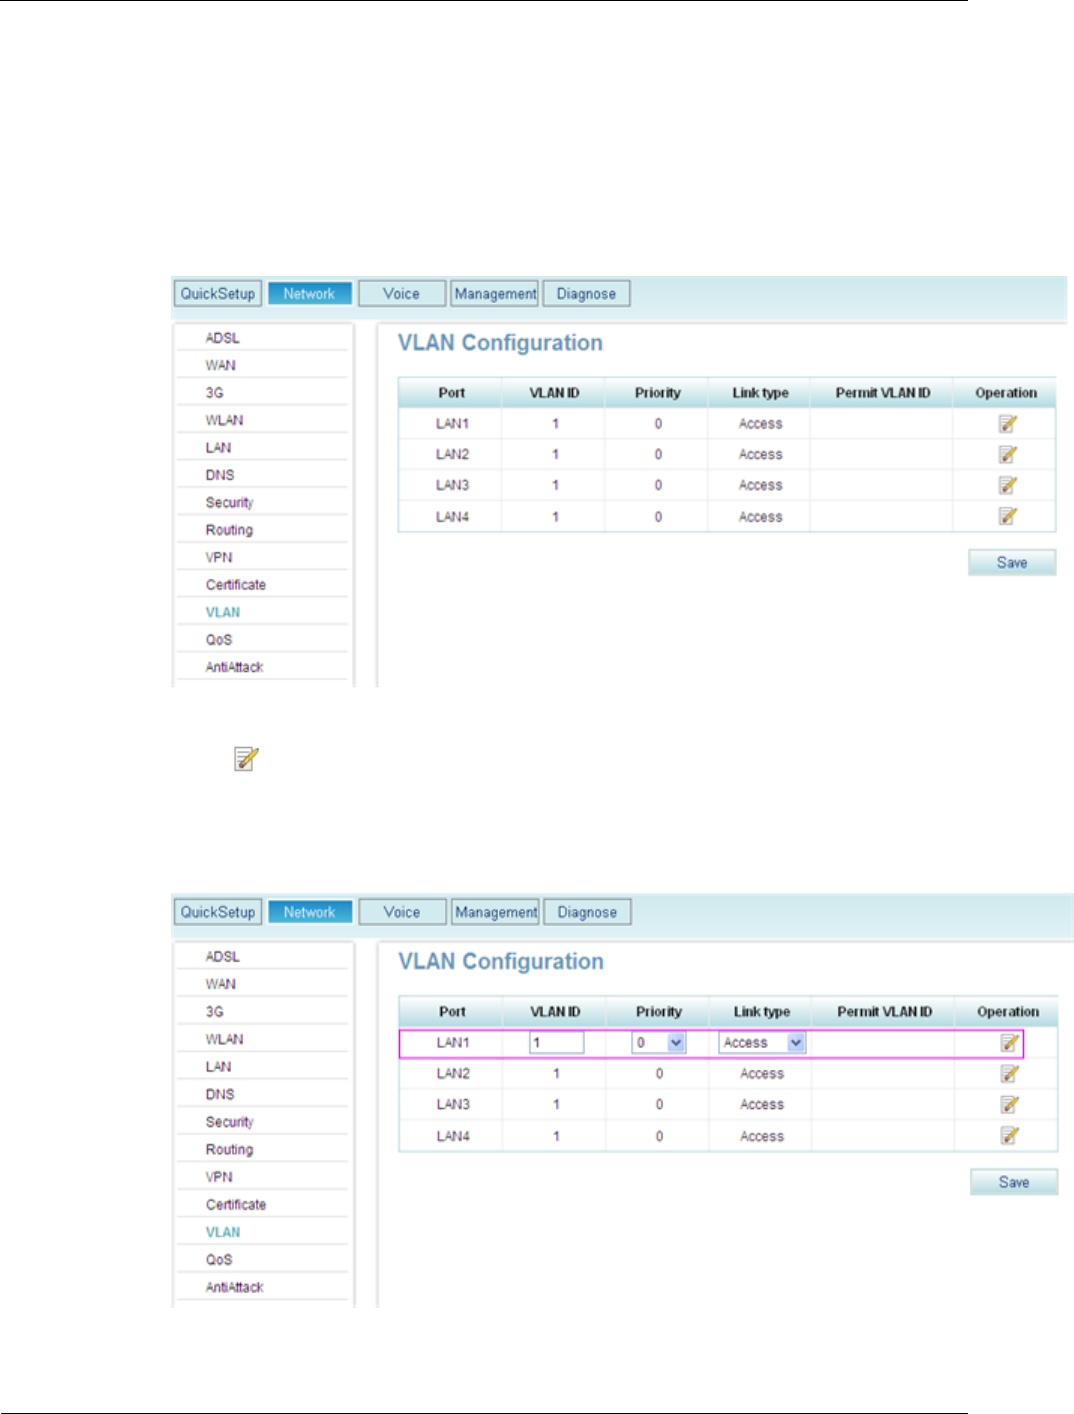
Task: Click Operation header in lower table
Action: point(1008,1012)
